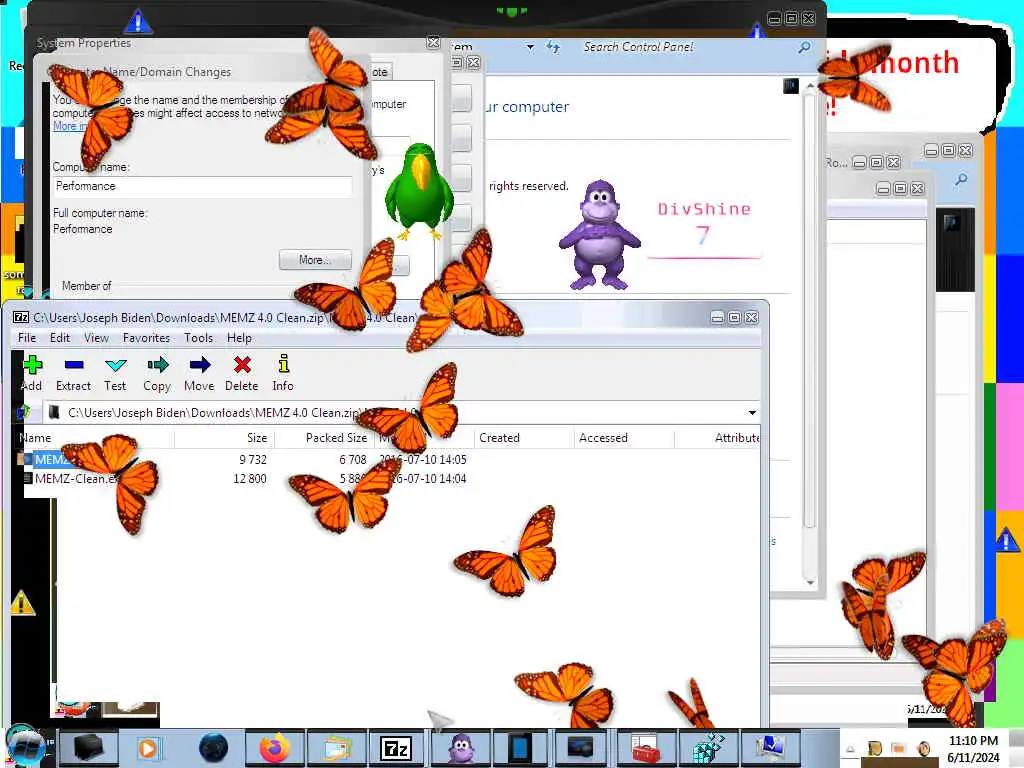The height and width of the screenshot is (768, 1024).
Task: Click the black cube taskbar icon
Action: 88,748
